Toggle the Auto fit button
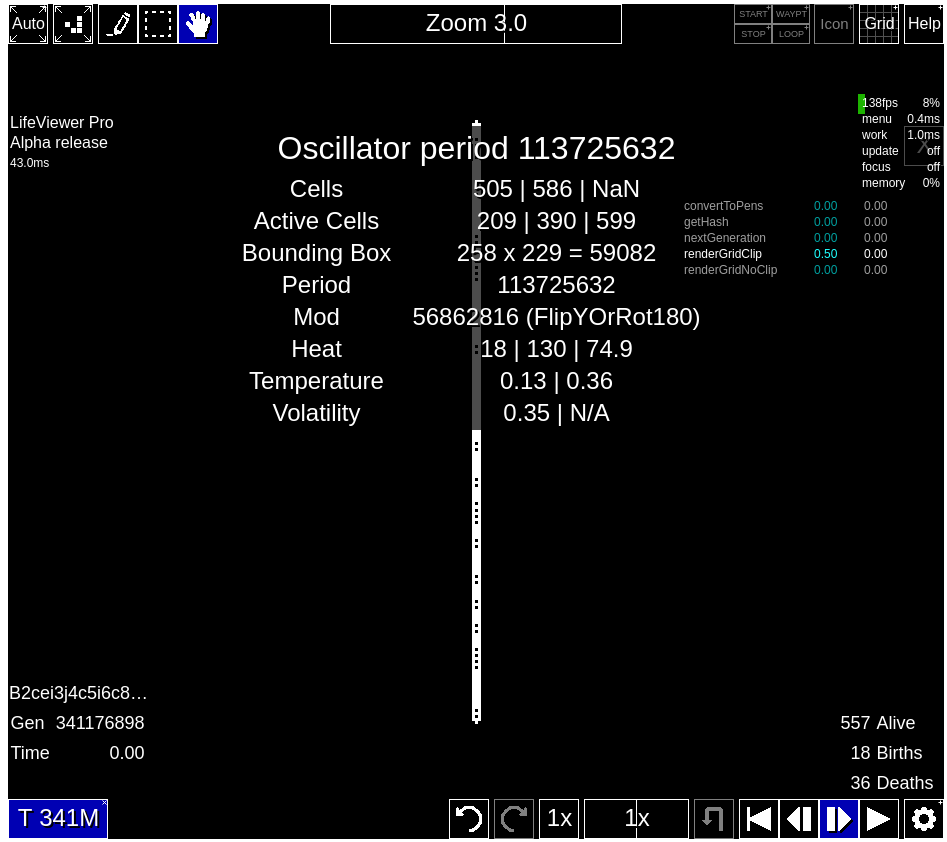Image resolution: width=947 pixels, height=842 pixels. point(28,24)
